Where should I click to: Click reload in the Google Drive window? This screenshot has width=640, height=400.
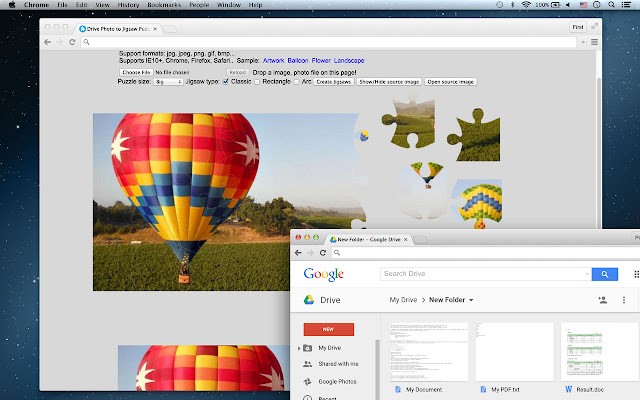[325, 253]
